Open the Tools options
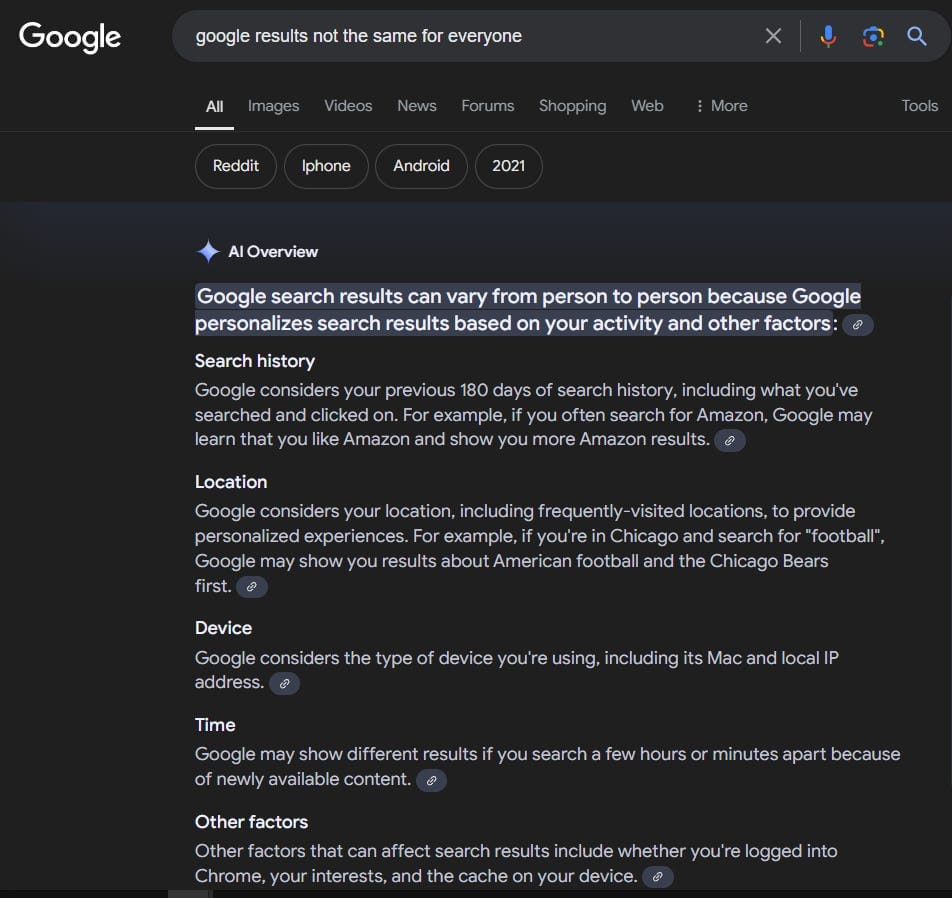This screenshot has width=952, height=898. [919, 106]
